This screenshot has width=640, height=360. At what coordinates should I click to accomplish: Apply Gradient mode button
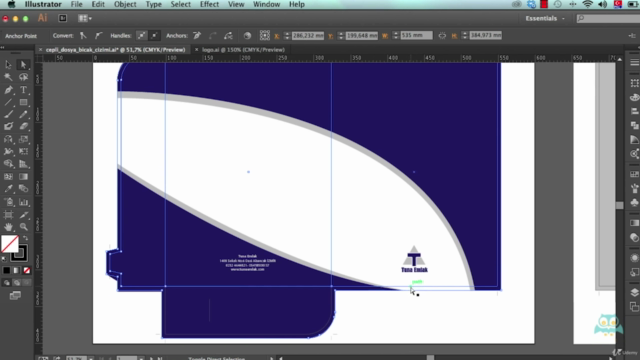point(16,270)
